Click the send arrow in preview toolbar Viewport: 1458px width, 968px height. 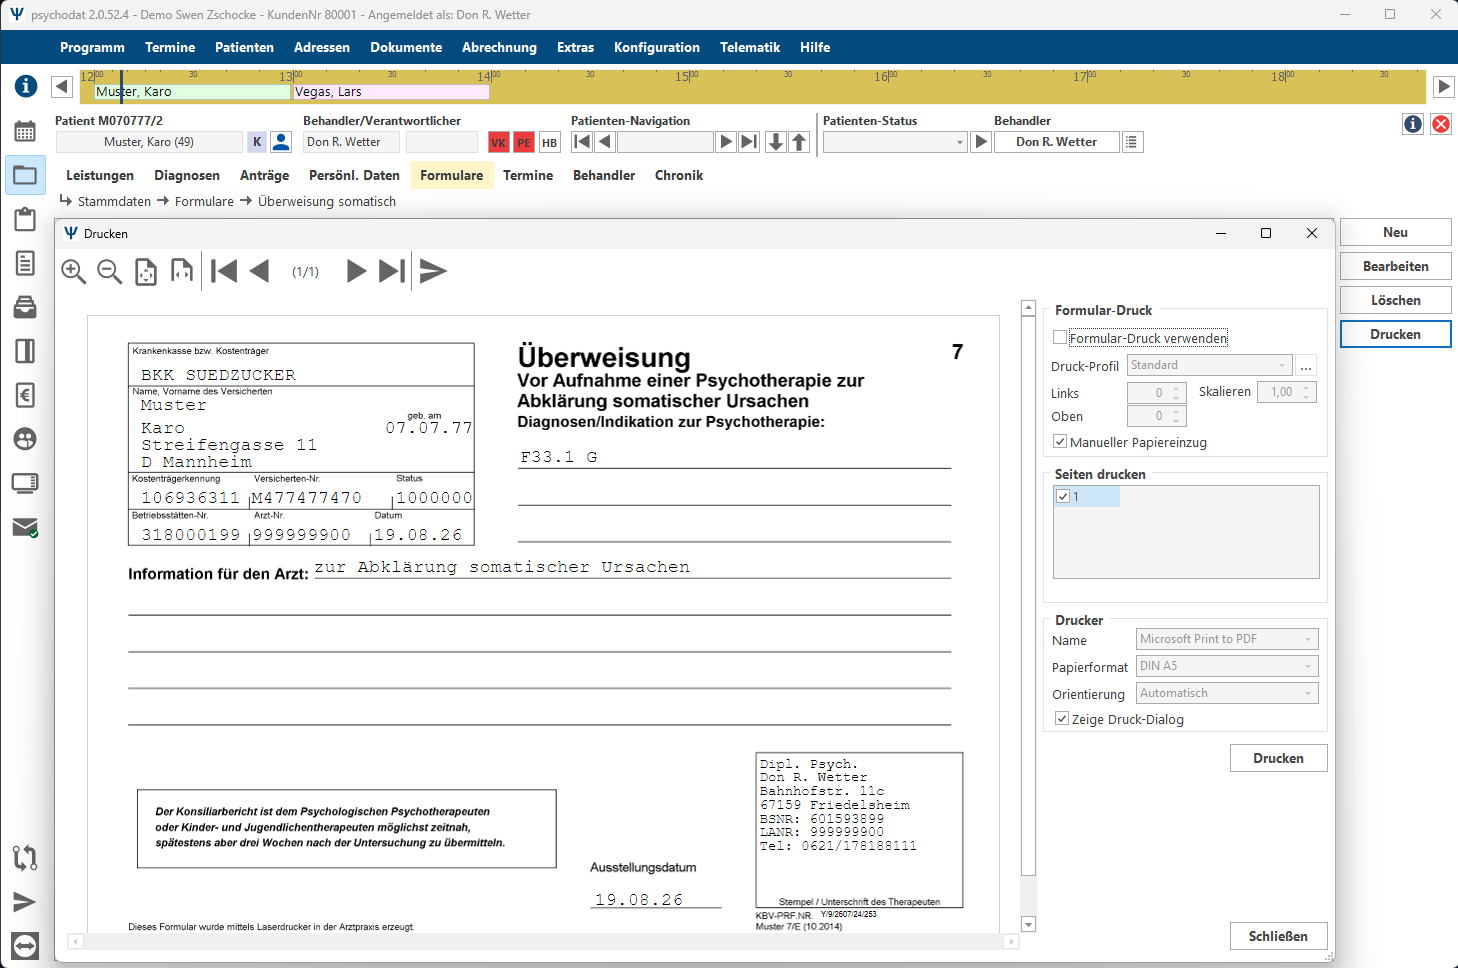pyautogui.click(x=433, y=271)
